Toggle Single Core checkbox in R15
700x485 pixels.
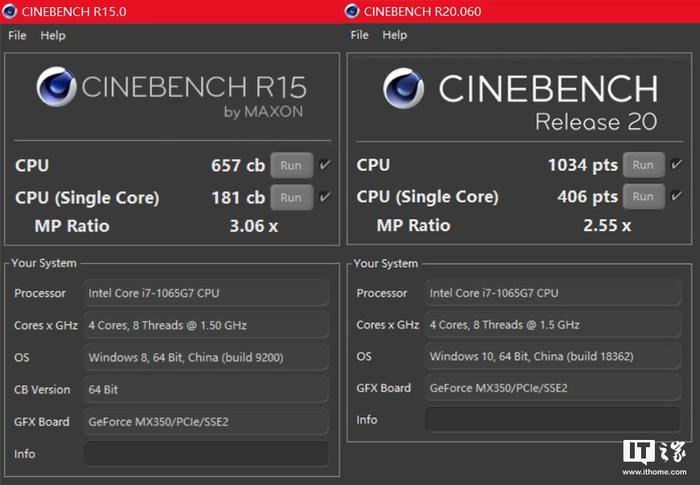pos(325,196)
